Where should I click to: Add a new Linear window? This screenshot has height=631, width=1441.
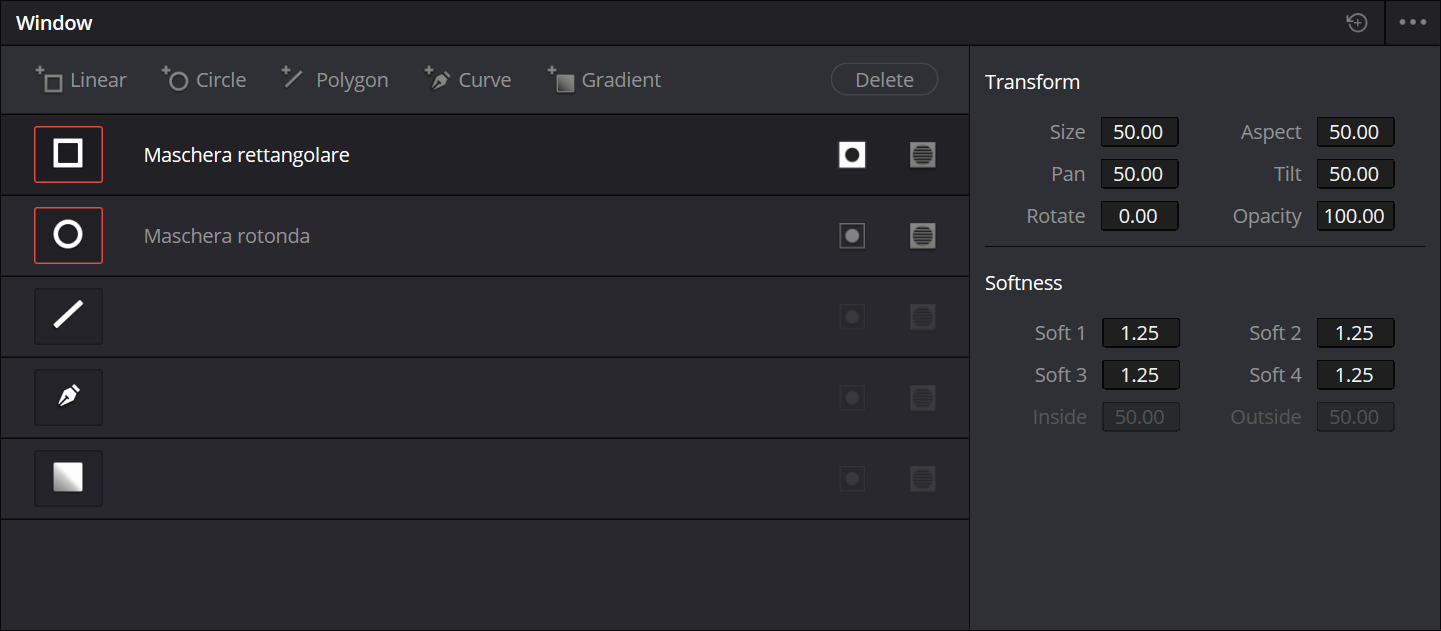pyautogui.click(x=81, y=80)
